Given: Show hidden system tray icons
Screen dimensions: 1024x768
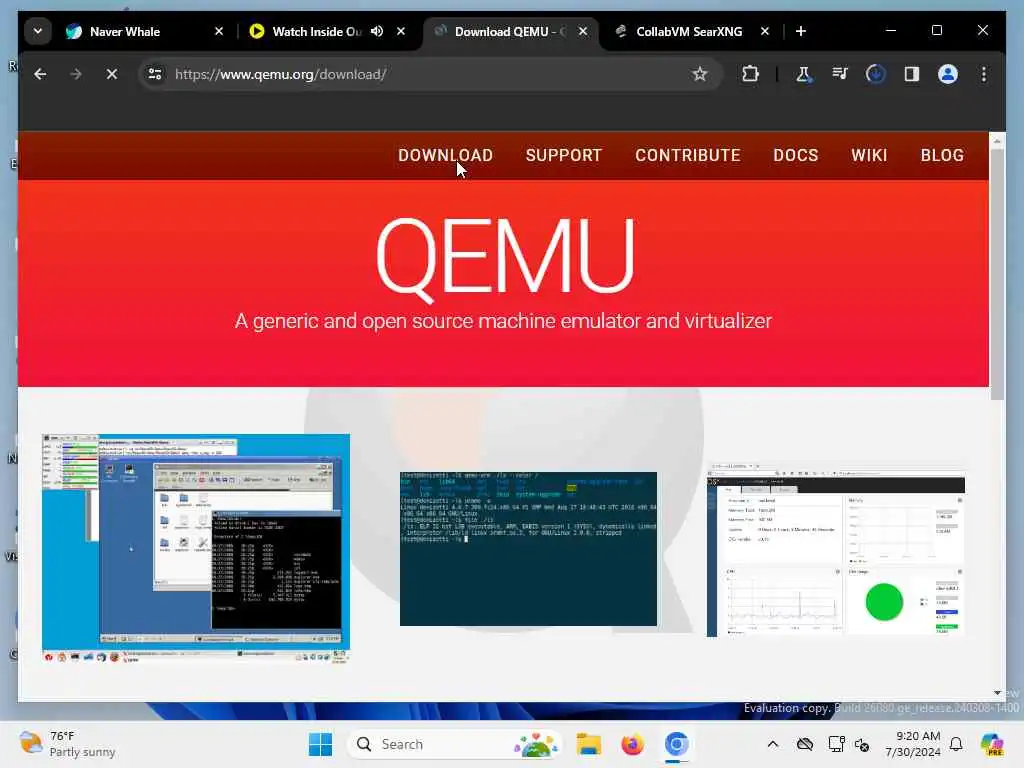Looking at the screenshot, I should (773, 744).
